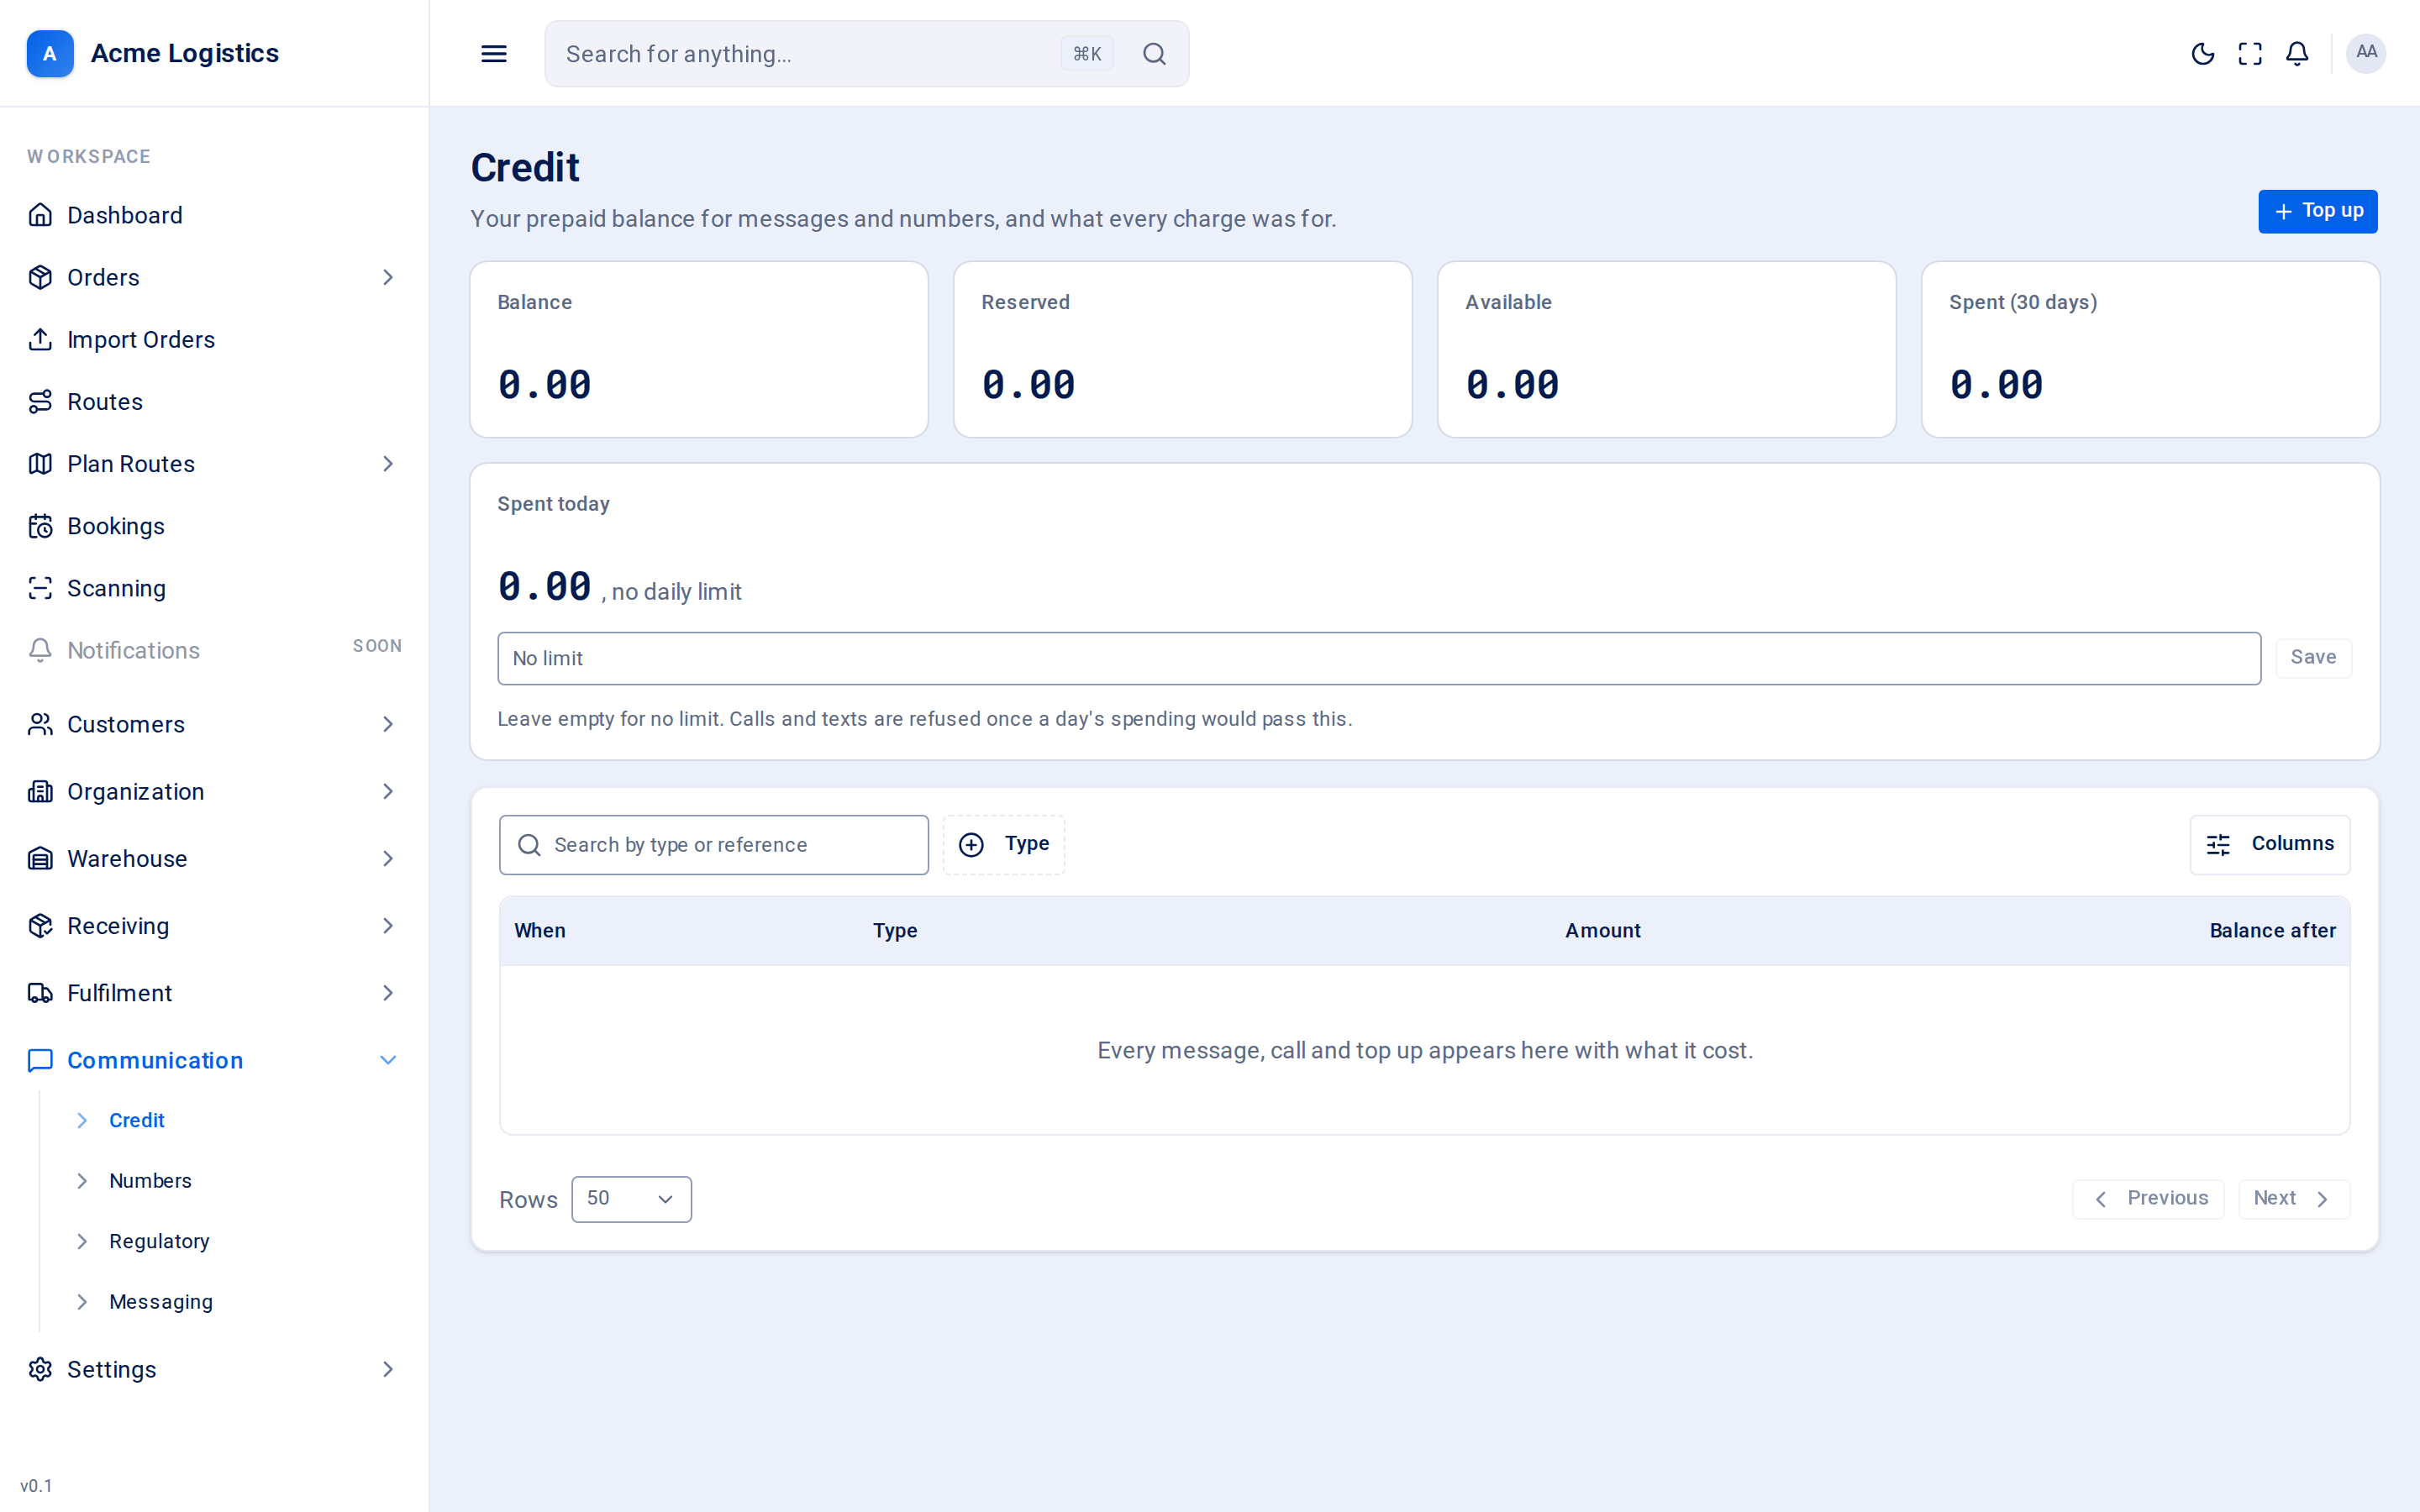Click the Fulfilment truck icon
The height and width of the screenshot is (1512, 2420).
coord(40,993)
